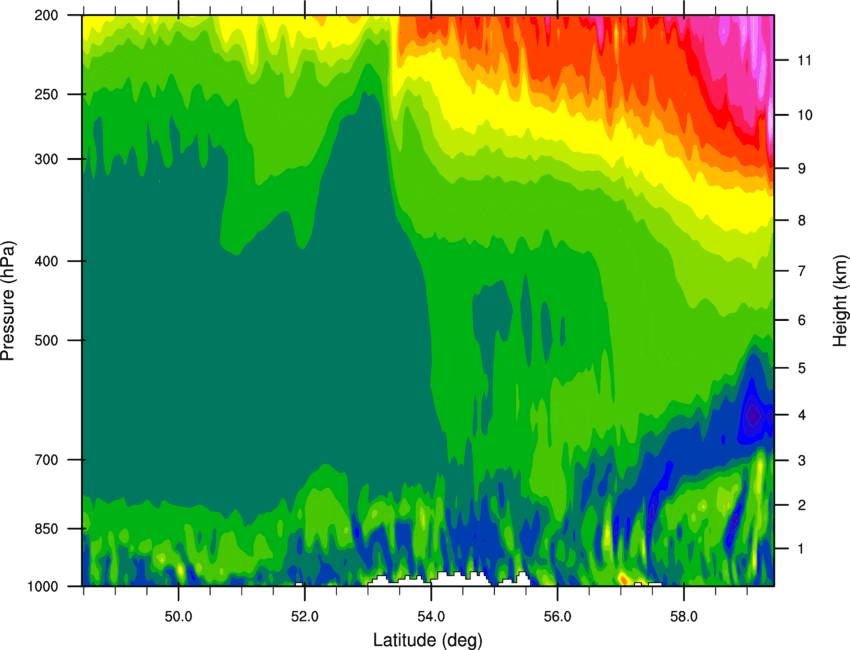850x650 pixels.
Task: Click height tick label 8
Action: [x=801, y=220]
